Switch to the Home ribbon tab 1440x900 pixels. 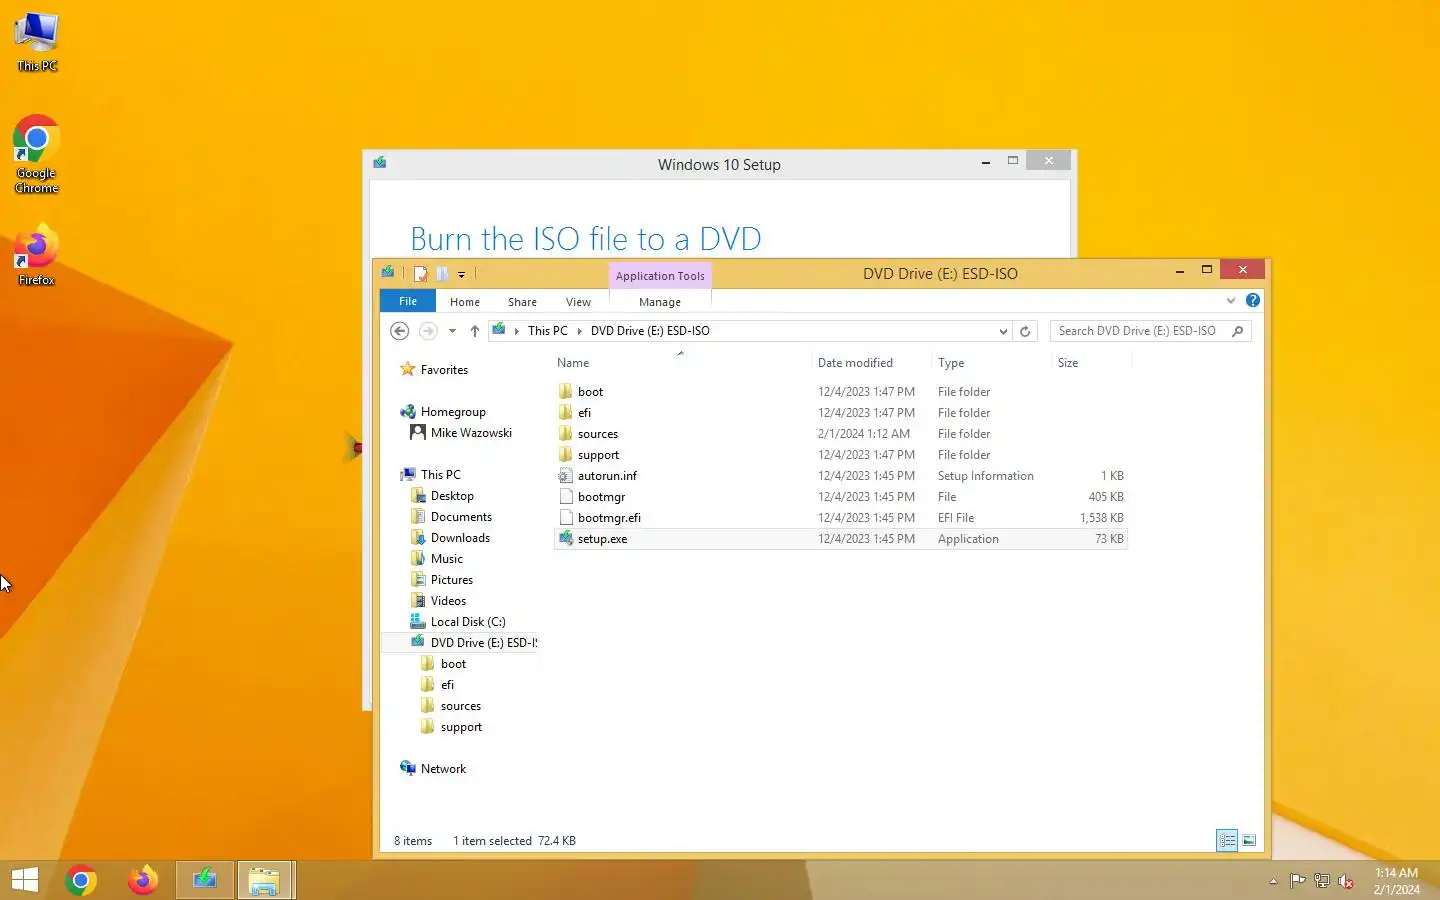point(465,302)
